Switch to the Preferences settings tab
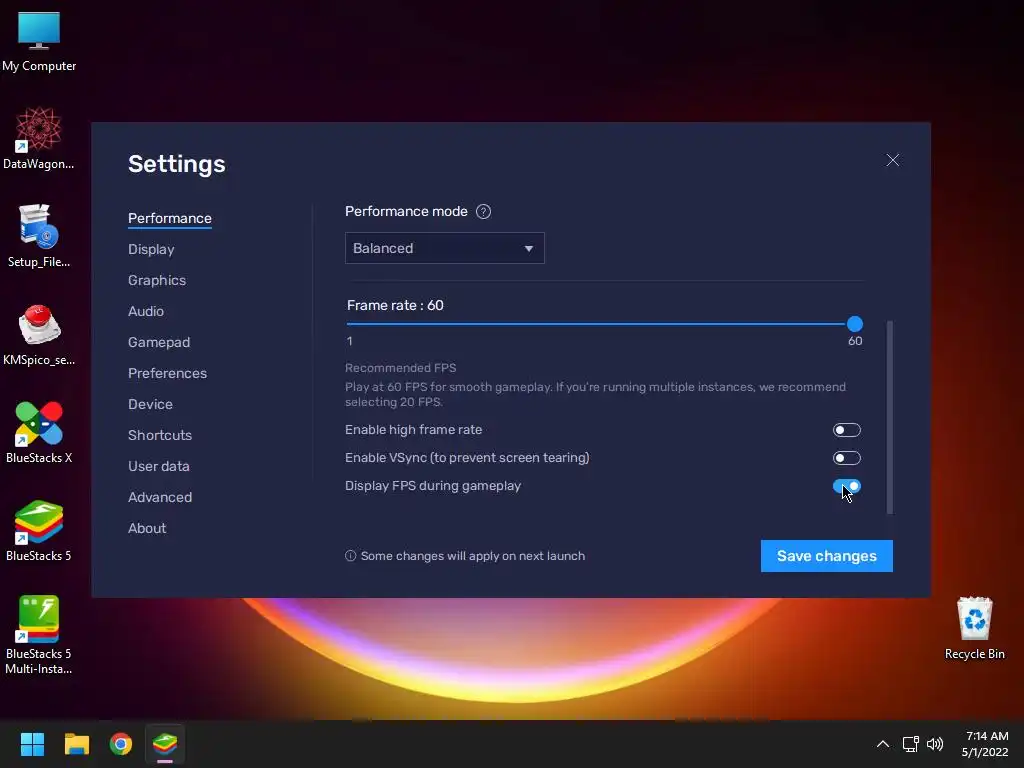 click(x=167, y=374)
